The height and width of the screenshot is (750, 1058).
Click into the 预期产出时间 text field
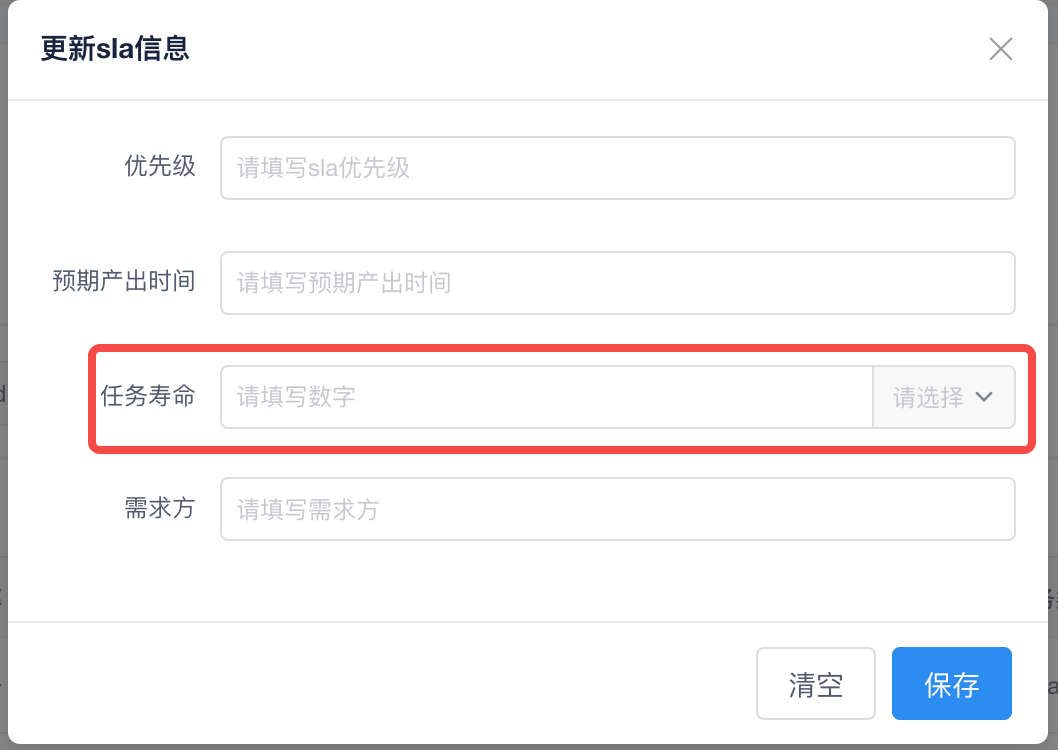pos(617,283)
